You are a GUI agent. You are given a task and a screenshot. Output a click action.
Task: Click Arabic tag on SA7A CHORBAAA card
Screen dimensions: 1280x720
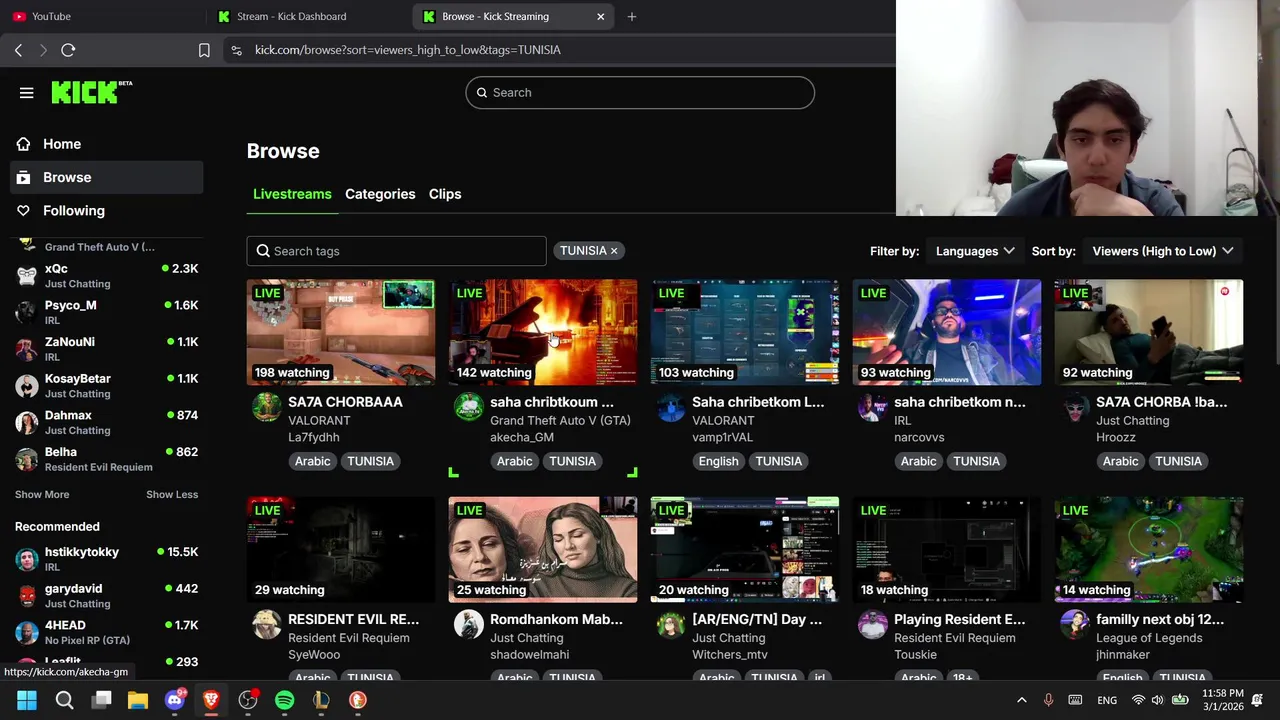[312, 461]
